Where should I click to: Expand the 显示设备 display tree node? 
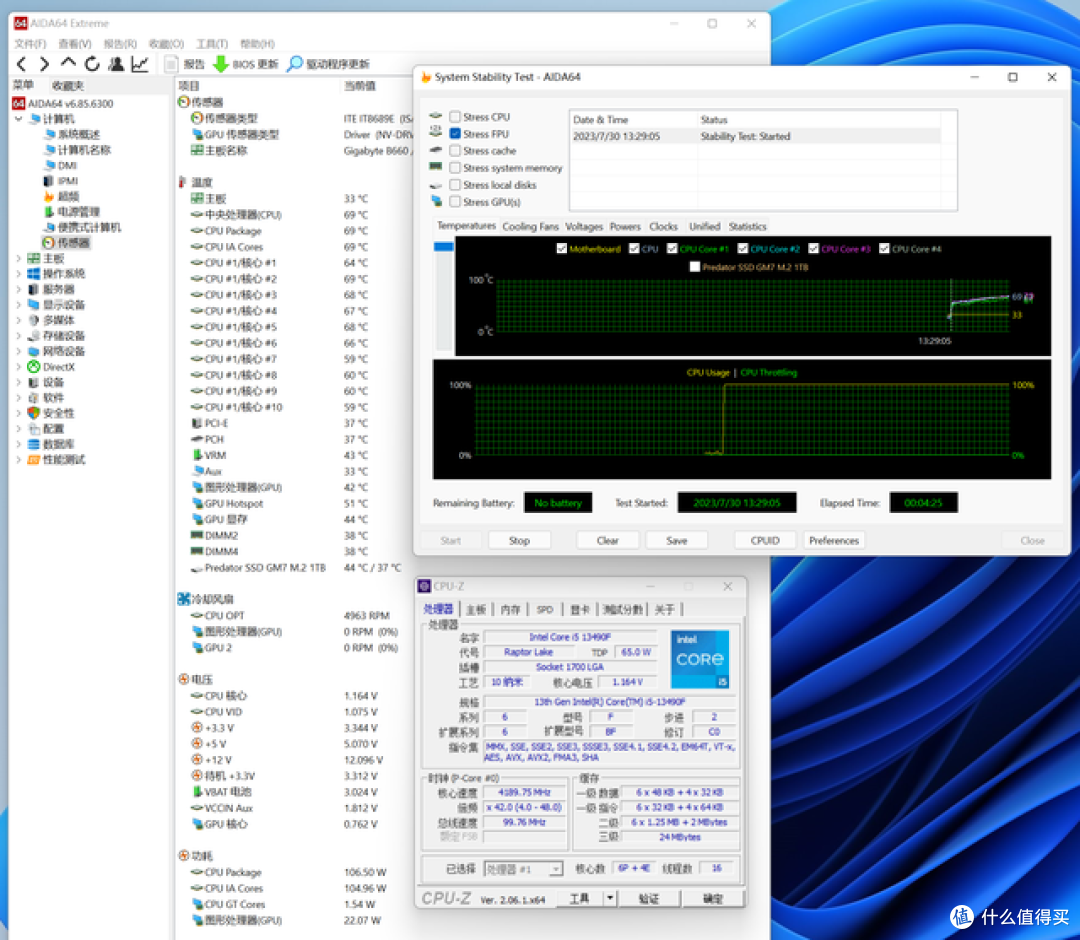pos(19,305)
